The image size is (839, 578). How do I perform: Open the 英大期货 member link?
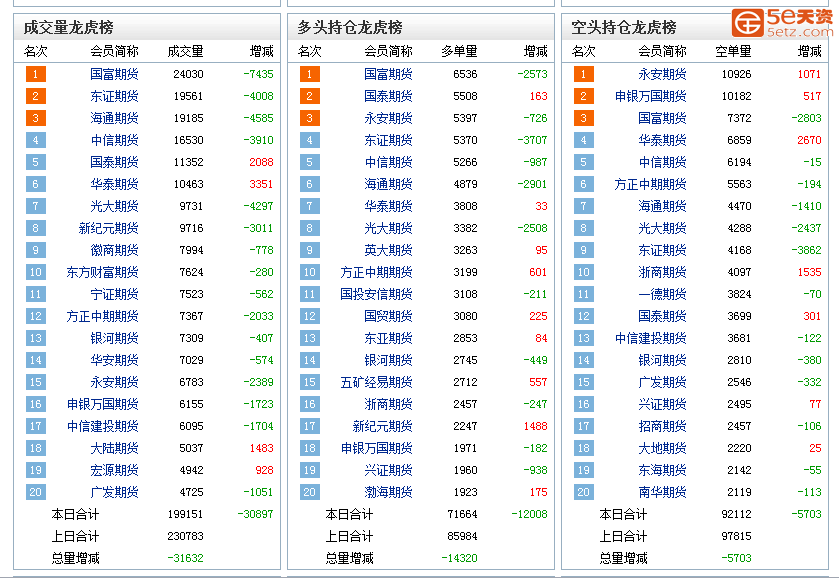[x=388, y=250]
